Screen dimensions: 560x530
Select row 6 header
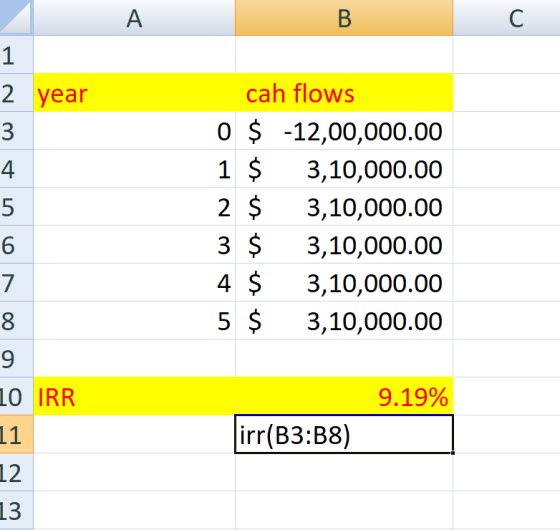pos(16,245)
